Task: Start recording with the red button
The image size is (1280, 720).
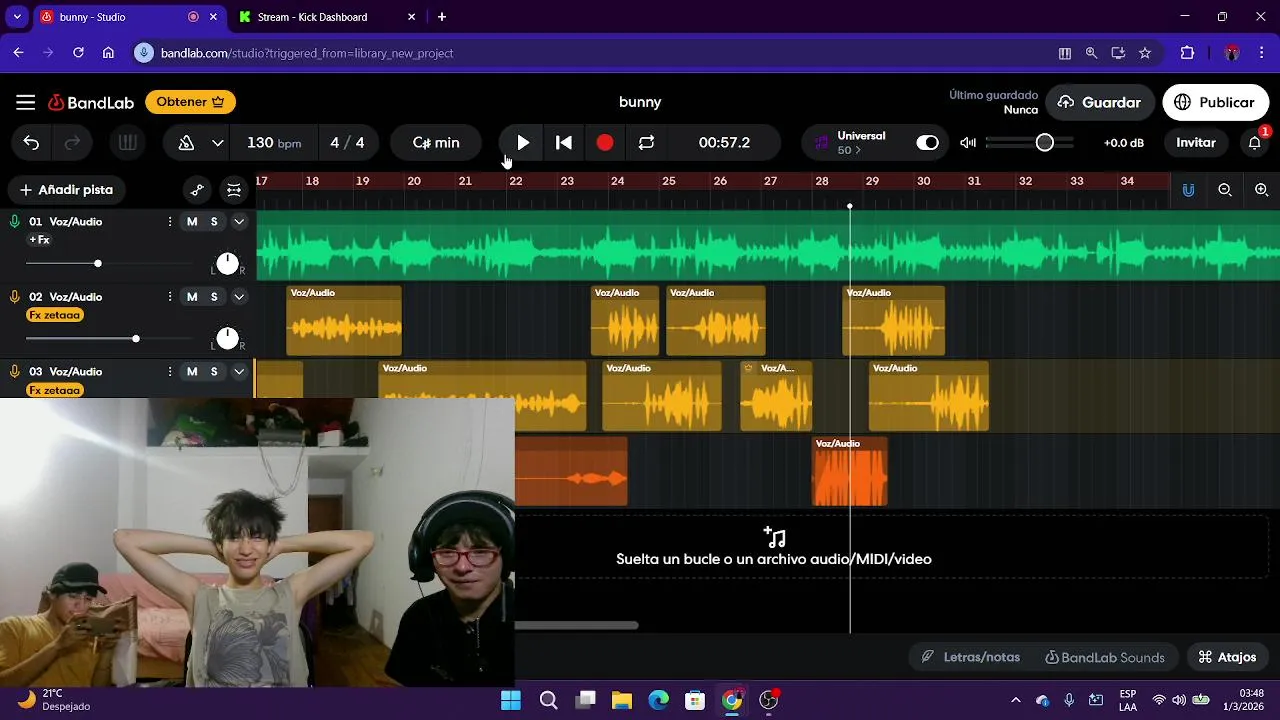Action: tap(605, 143)
